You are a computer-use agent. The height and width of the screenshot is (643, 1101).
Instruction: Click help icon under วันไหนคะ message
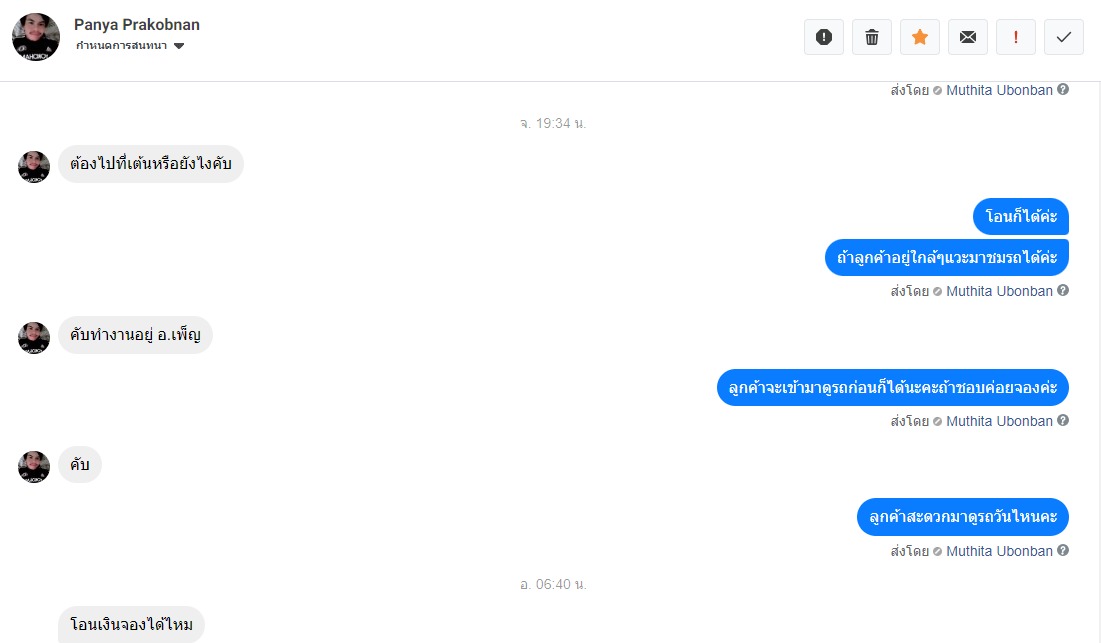click(1063, 550)
